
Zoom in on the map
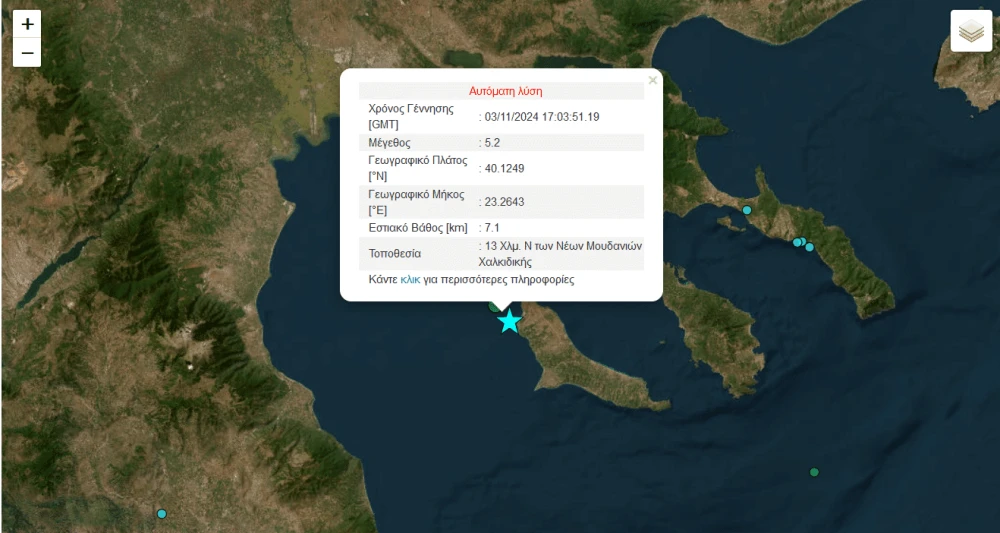tap(27, 24)
